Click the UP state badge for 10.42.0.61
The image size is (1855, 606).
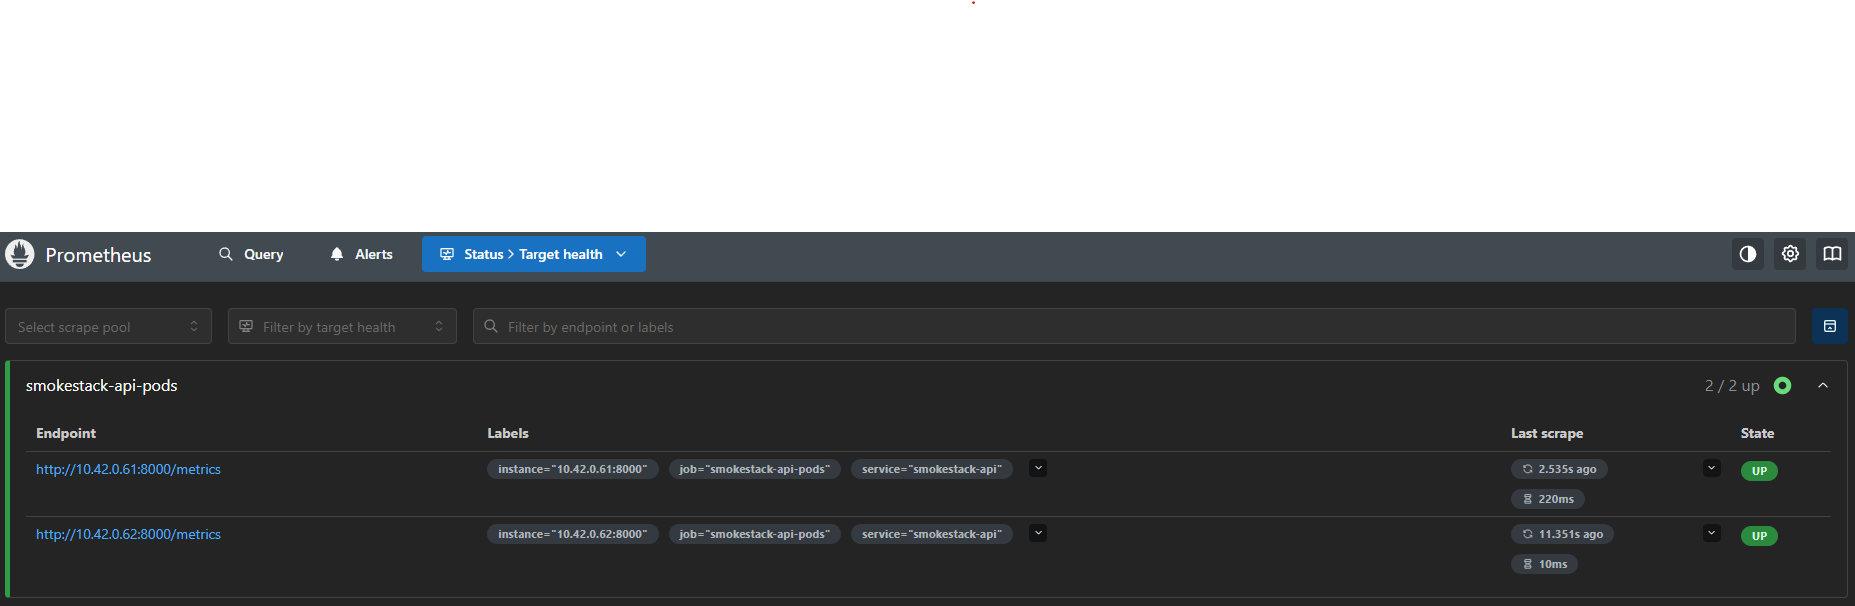[1759, 471]
